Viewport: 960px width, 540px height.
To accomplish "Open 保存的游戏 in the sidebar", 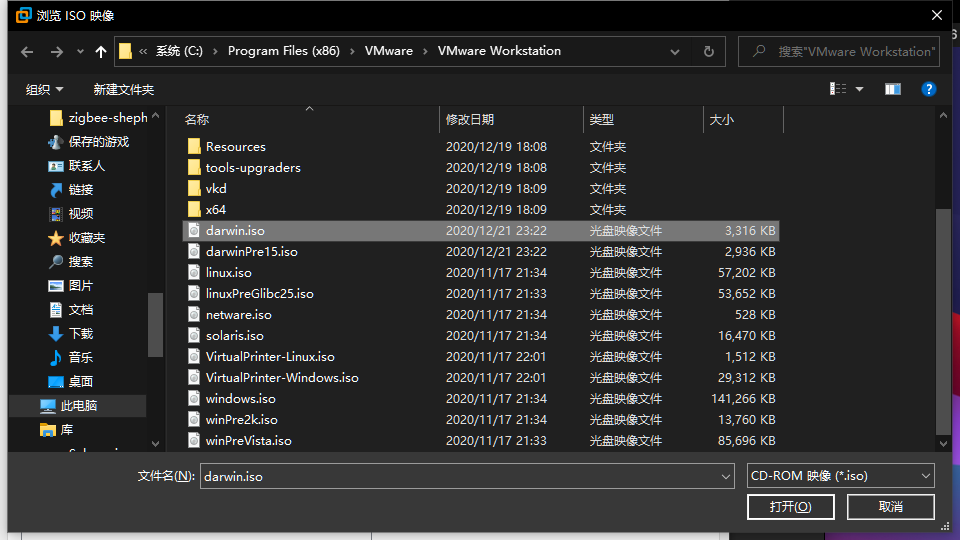I will [89, 142].
